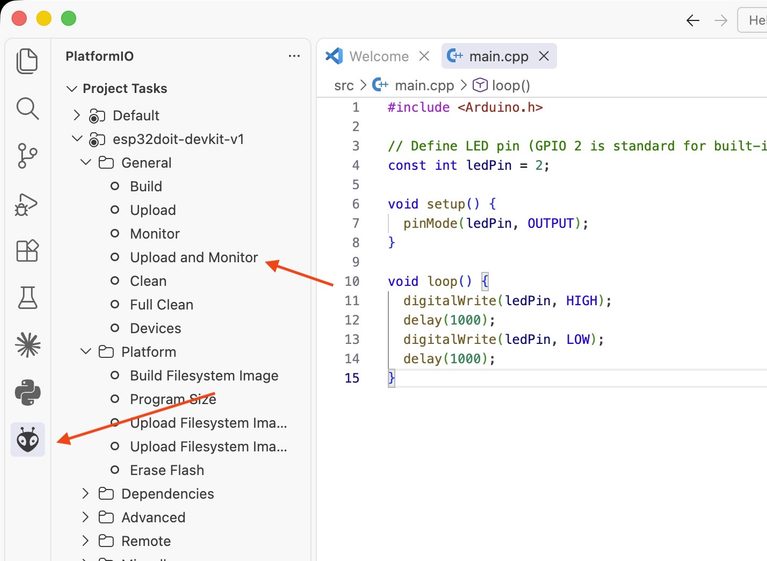This screenshot has height=561, width=767.
Task: Open the Testing beaker icon
Action: click(x=27, y=297)
